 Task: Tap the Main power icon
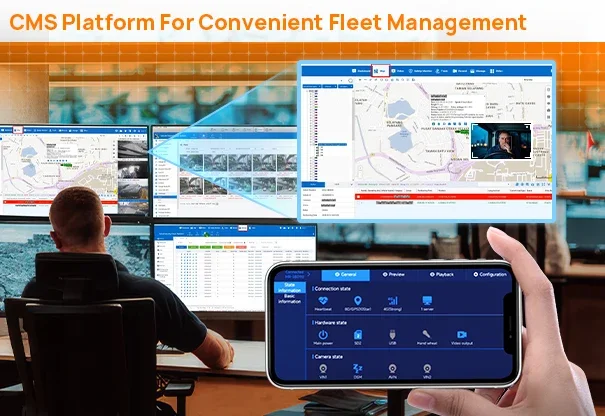(x=323, y=335)
